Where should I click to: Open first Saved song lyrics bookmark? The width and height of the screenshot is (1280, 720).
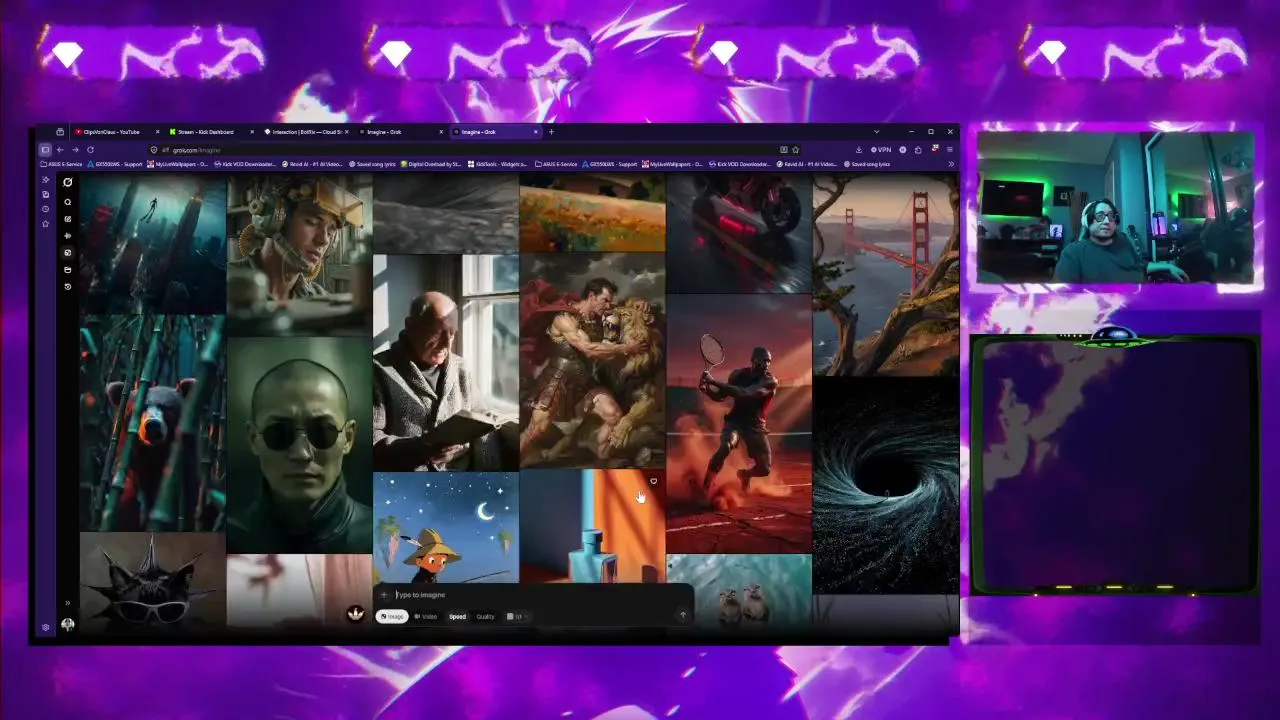point(372,164)
